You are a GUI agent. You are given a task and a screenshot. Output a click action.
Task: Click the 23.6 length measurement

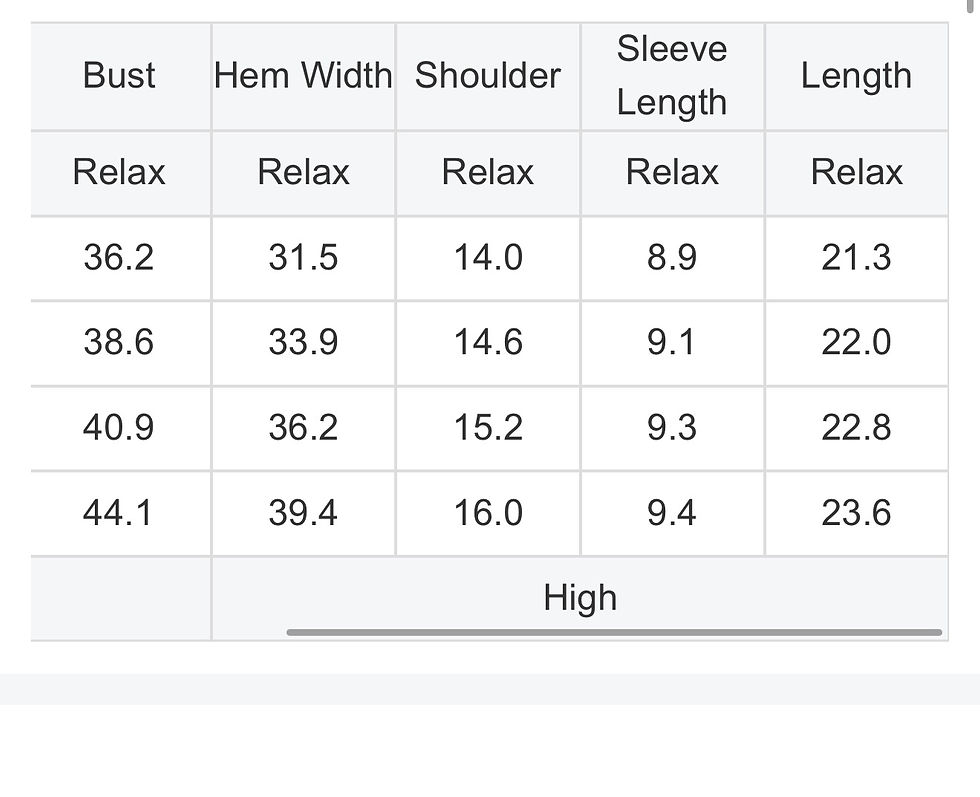point(856,513)
